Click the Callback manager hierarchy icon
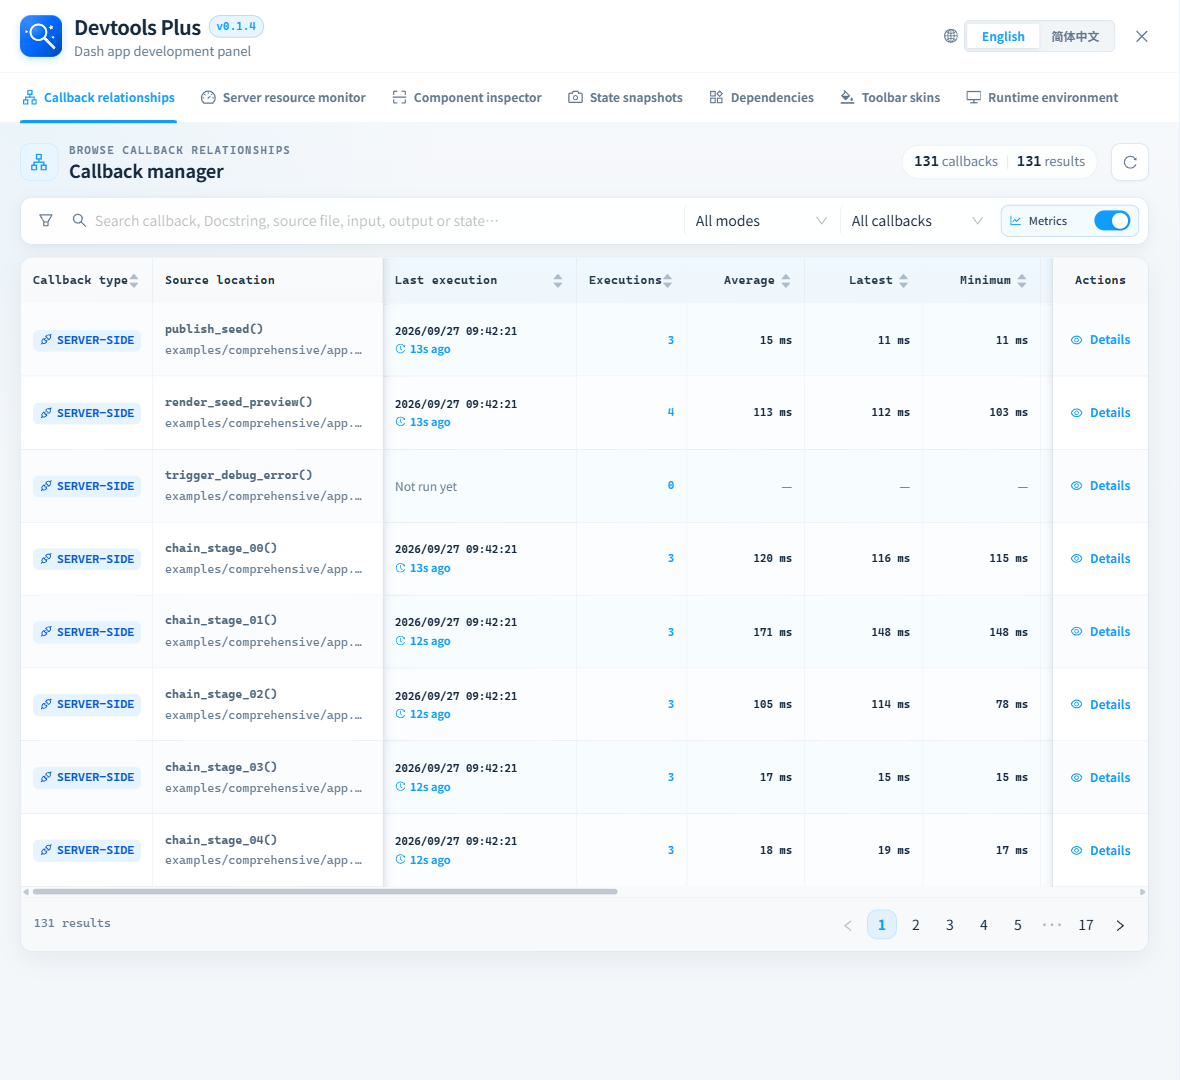Image resolution: width=1180 pixels, height=1080 pixels. 39,162
